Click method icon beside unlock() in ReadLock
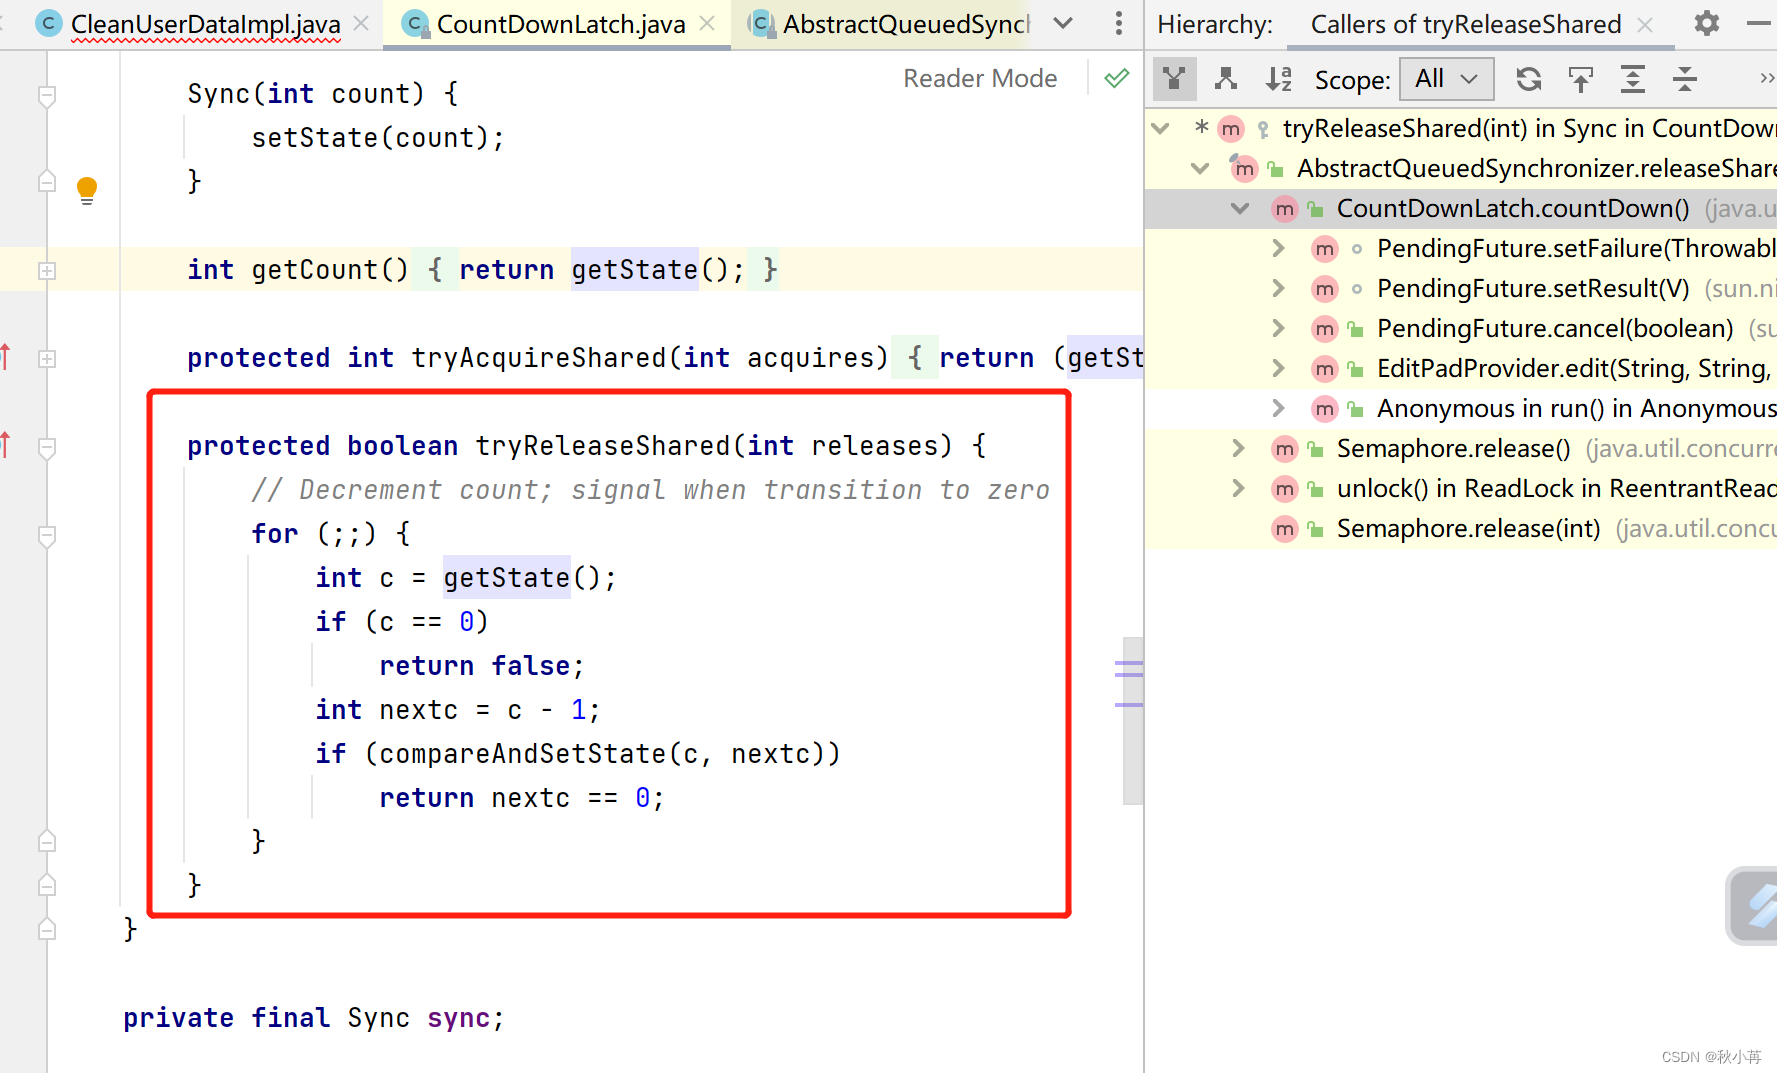The width and height of the screenshot is (1777, 1073). pos(1284,489)
